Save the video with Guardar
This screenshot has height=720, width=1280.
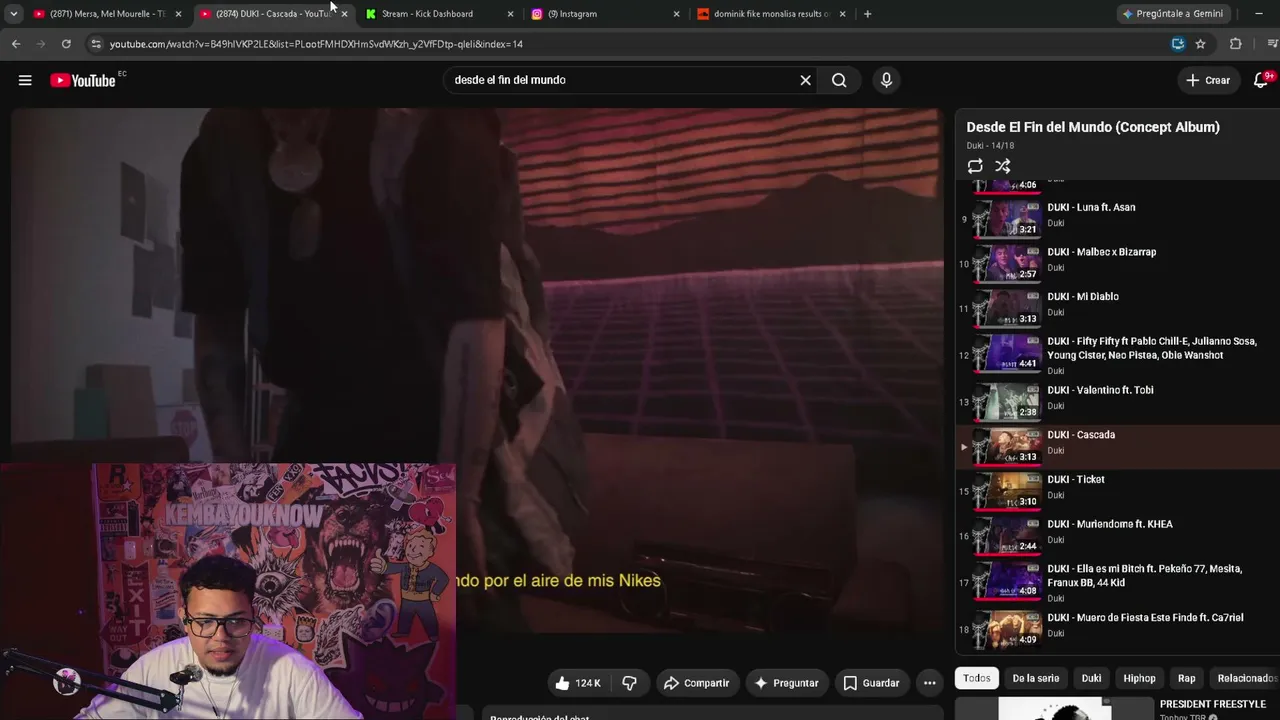[871, 683]
